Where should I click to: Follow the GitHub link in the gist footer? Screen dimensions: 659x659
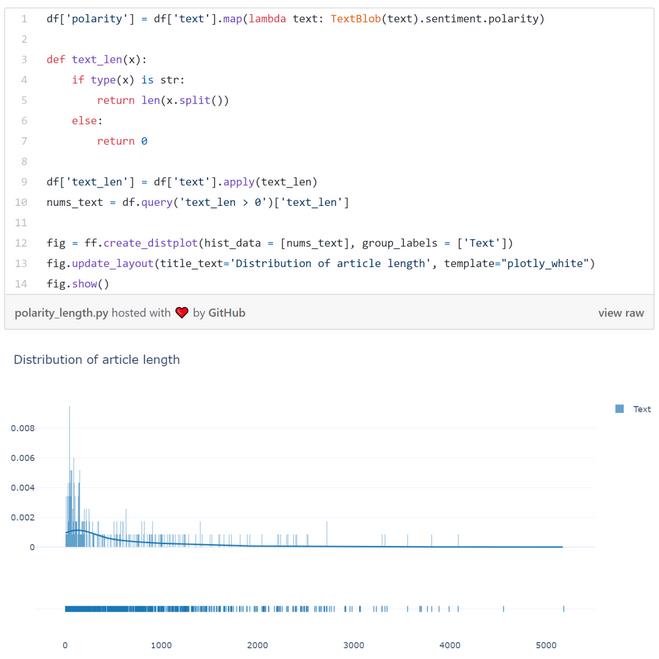pos(227,313)
